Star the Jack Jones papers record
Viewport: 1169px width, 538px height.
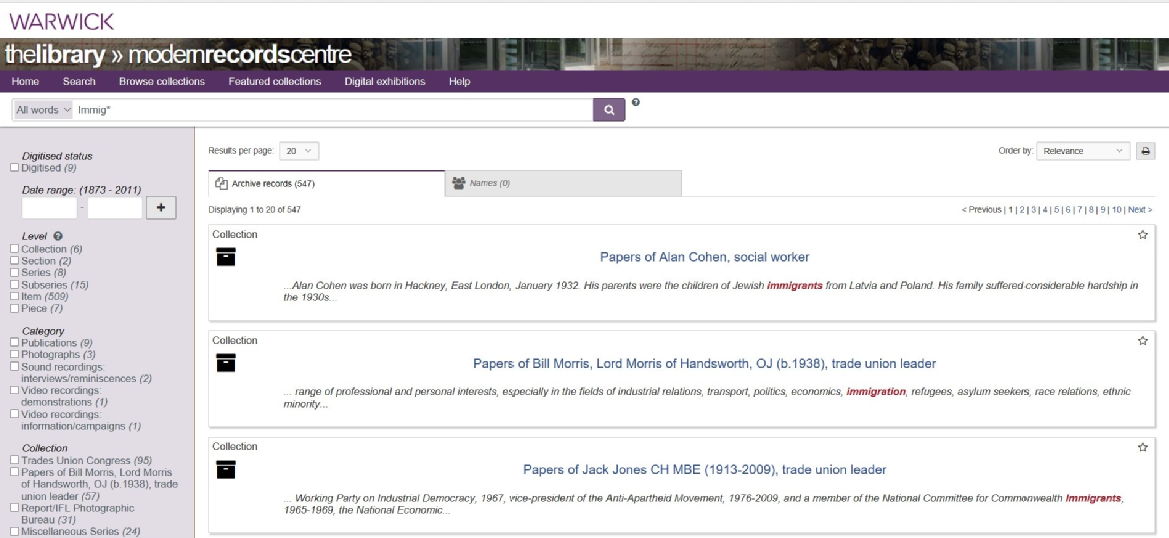pos(1143,447)
